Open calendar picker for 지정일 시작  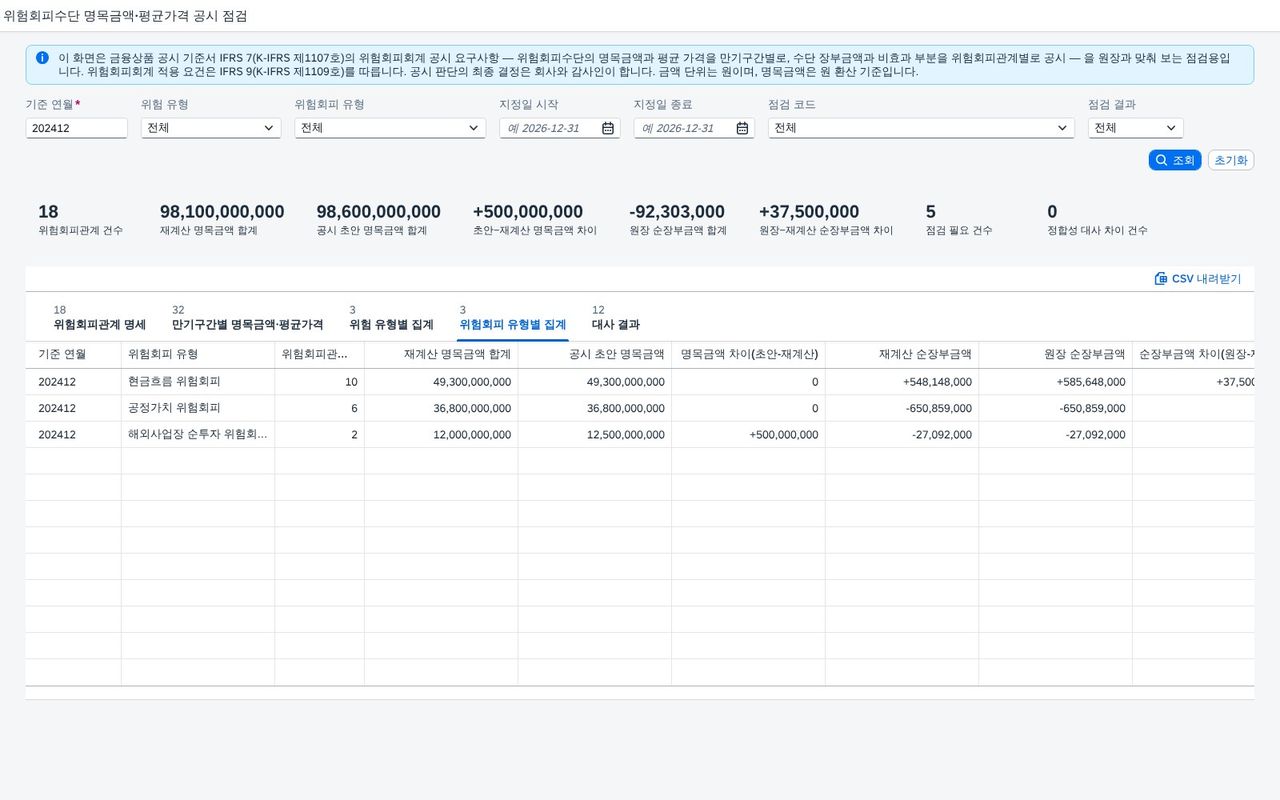(608, 128)
